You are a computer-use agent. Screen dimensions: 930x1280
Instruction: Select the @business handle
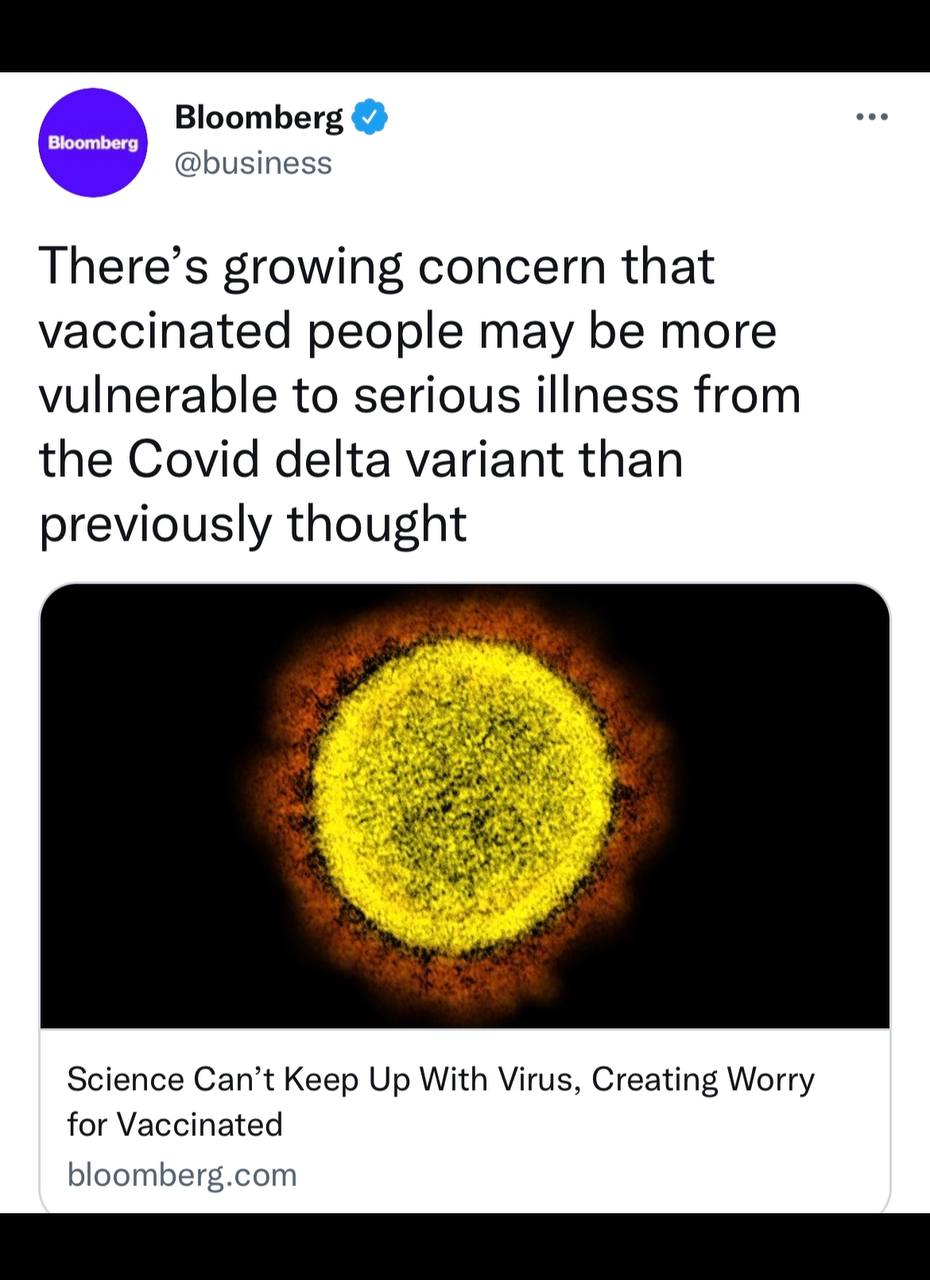coord(253,162)
